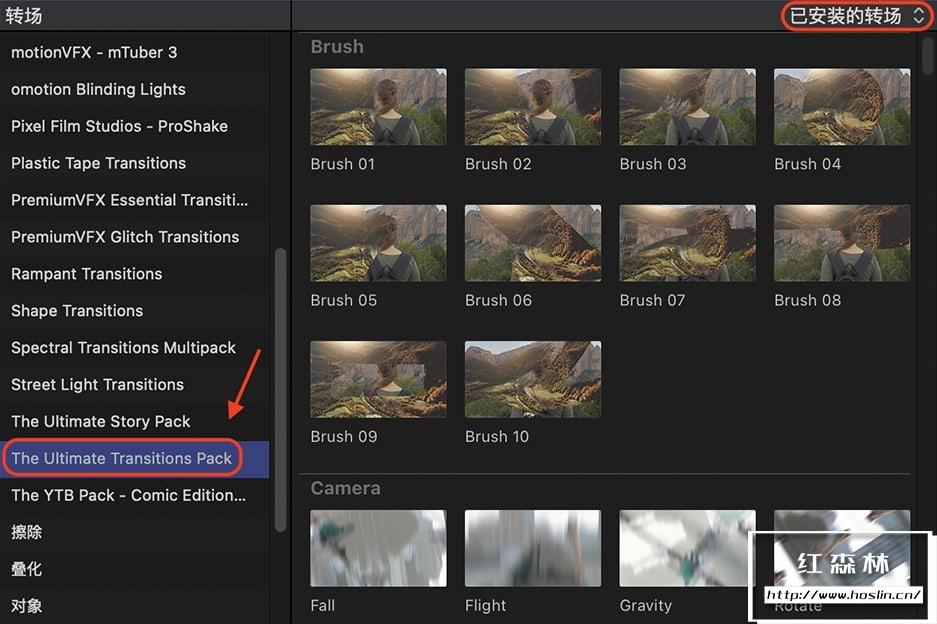
Task: Open the 已安装的转场 dropdown
Action: point(857,16)
